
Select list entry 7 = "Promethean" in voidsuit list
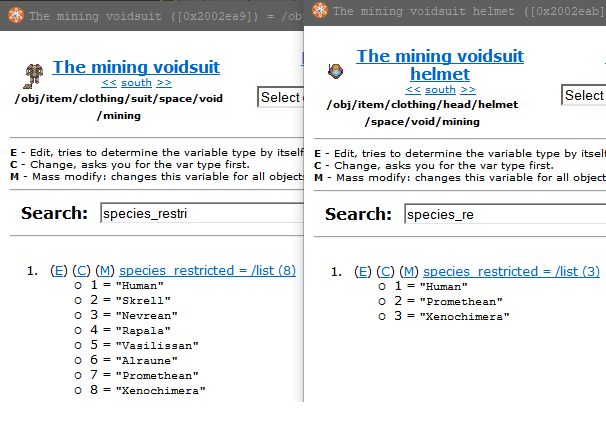[x=145, y=375]
